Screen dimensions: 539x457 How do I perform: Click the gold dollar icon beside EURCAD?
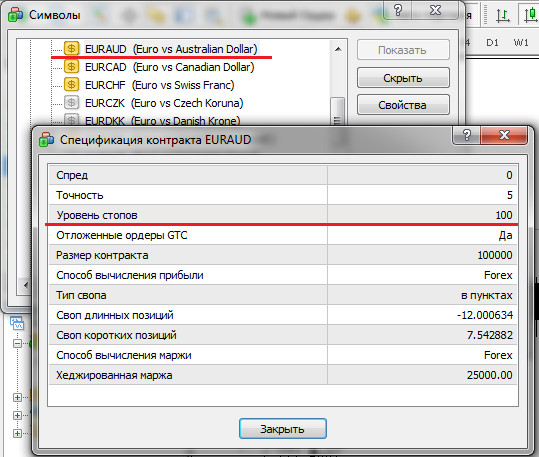[x=72, y=66]
